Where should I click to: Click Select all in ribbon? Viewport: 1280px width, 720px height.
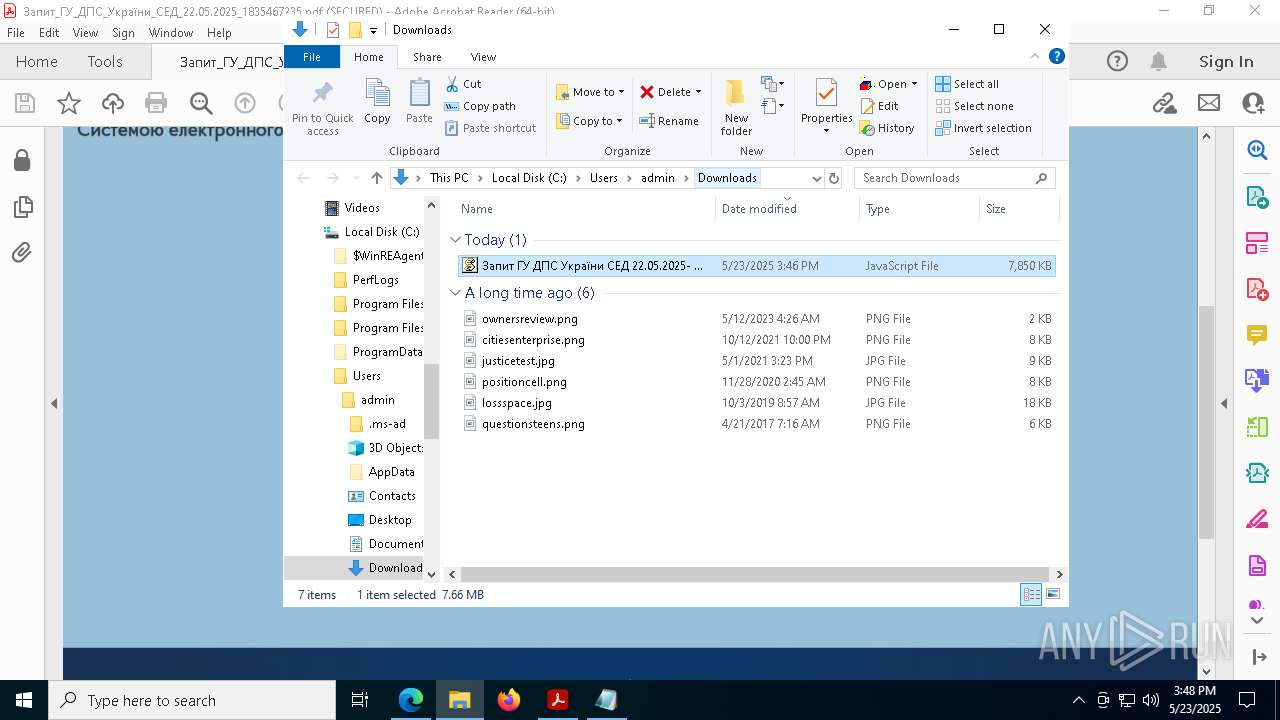[967, 84]
